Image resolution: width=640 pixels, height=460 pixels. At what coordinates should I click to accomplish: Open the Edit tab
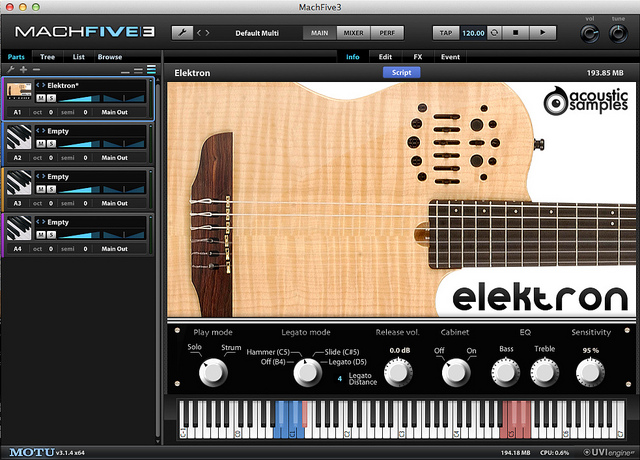tap(385, 57)
